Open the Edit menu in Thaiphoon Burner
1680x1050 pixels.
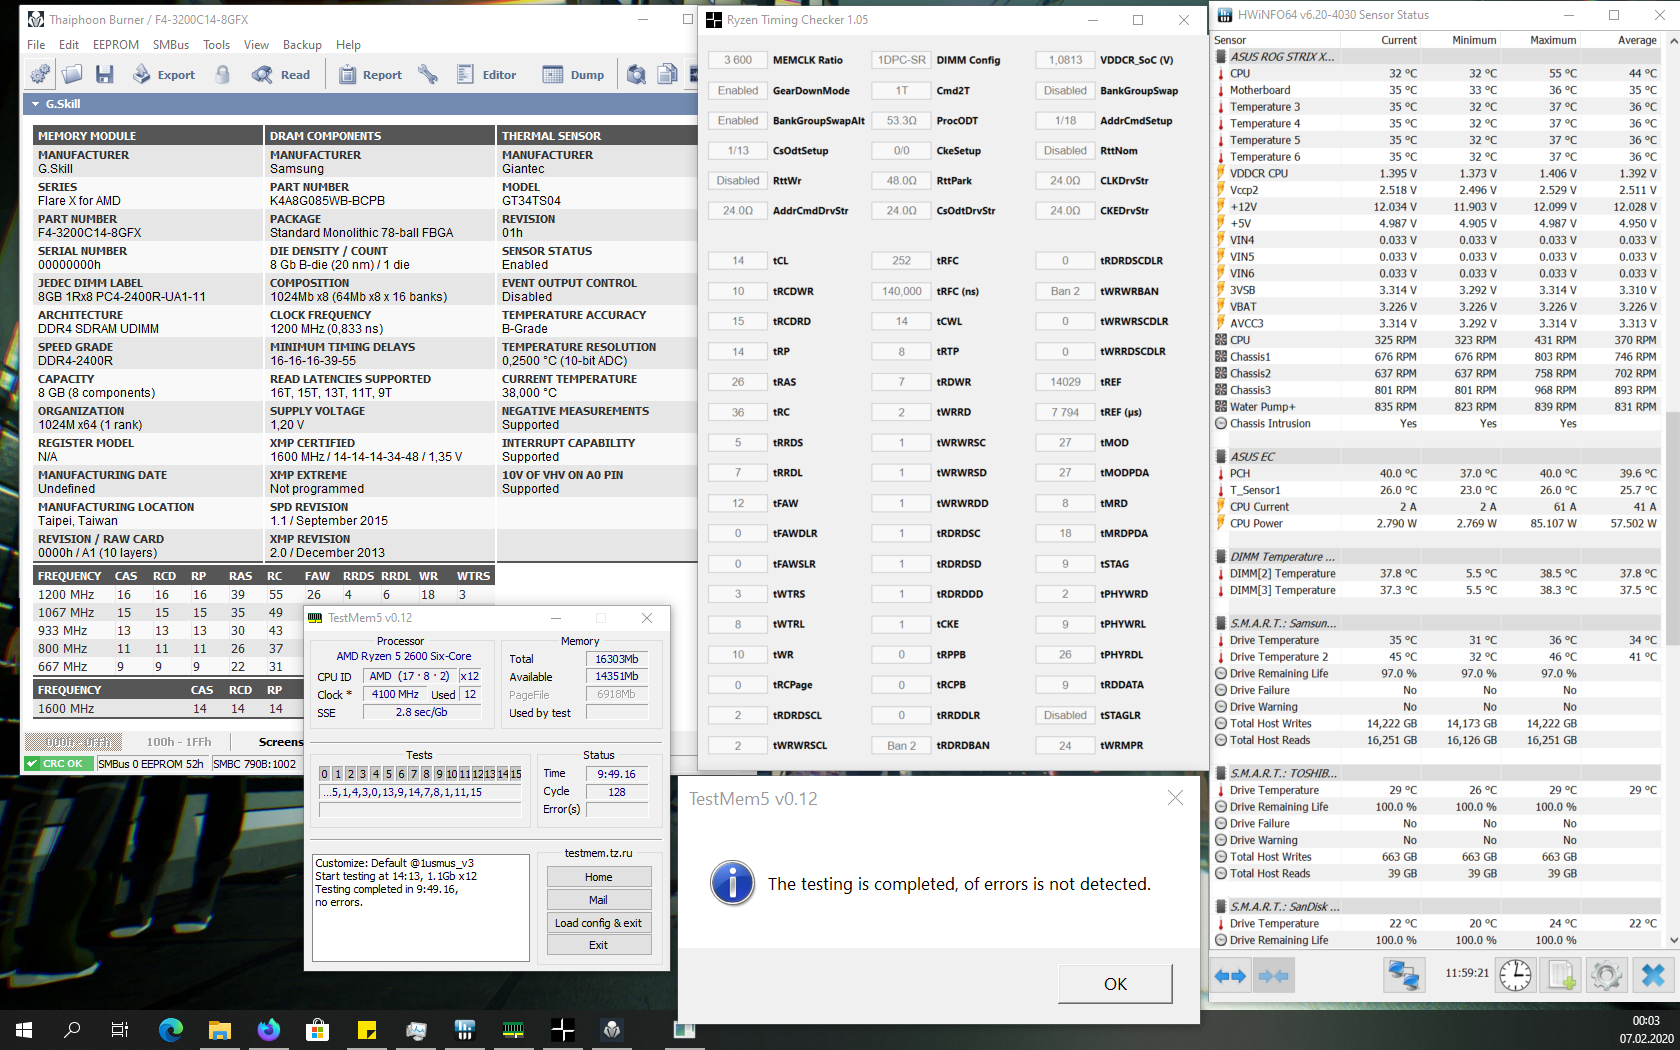click(69, 45)
